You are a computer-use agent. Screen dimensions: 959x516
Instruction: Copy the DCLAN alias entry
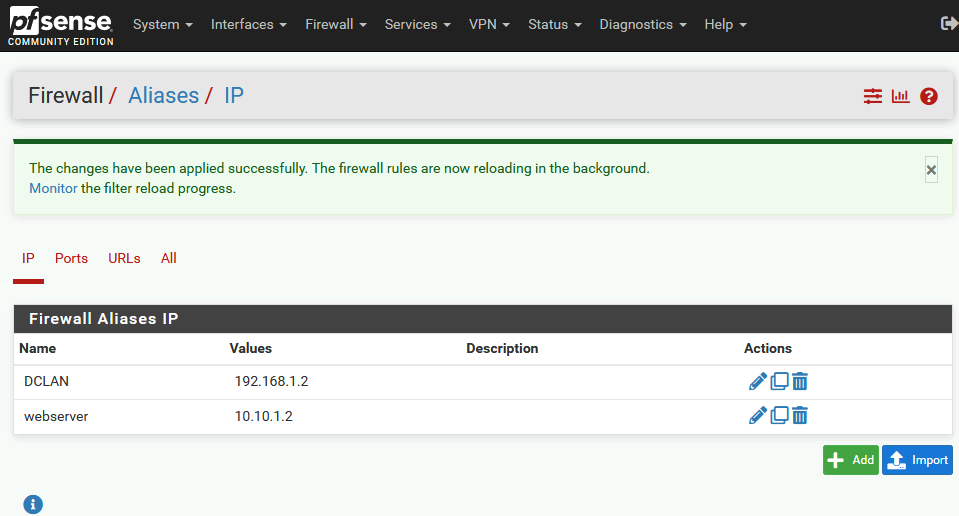tap(779, 381)
